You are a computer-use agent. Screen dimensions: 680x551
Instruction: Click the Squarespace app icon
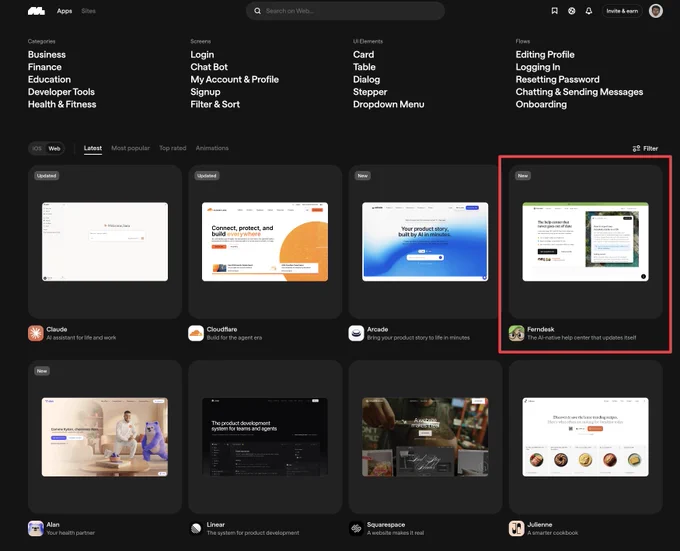pyautogui.click(x=356, y=528)
